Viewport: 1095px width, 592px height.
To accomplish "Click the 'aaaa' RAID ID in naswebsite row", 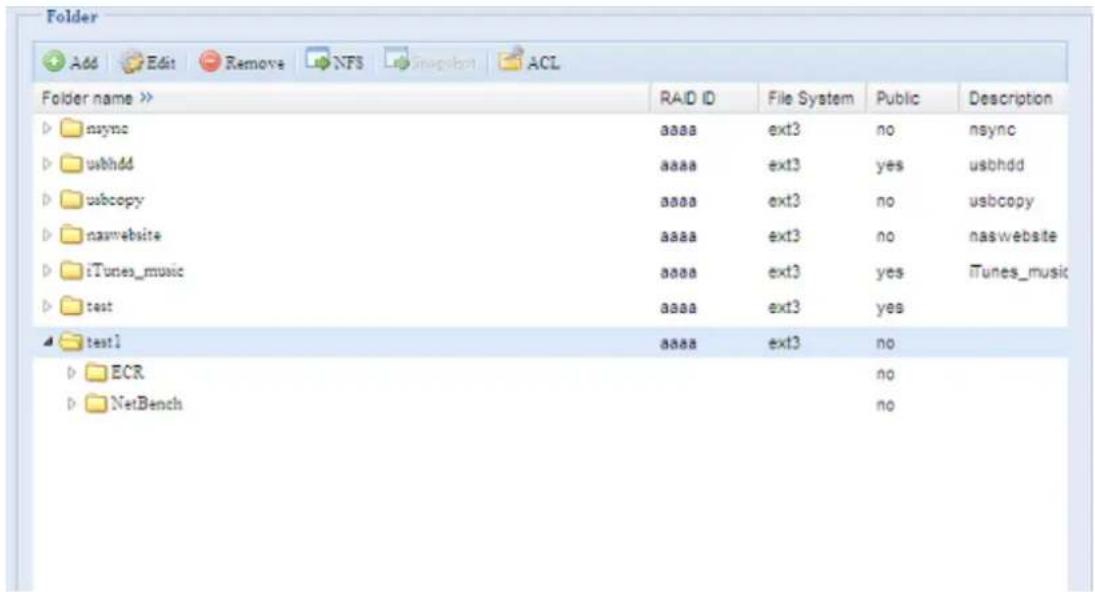I will pos(678,237).
